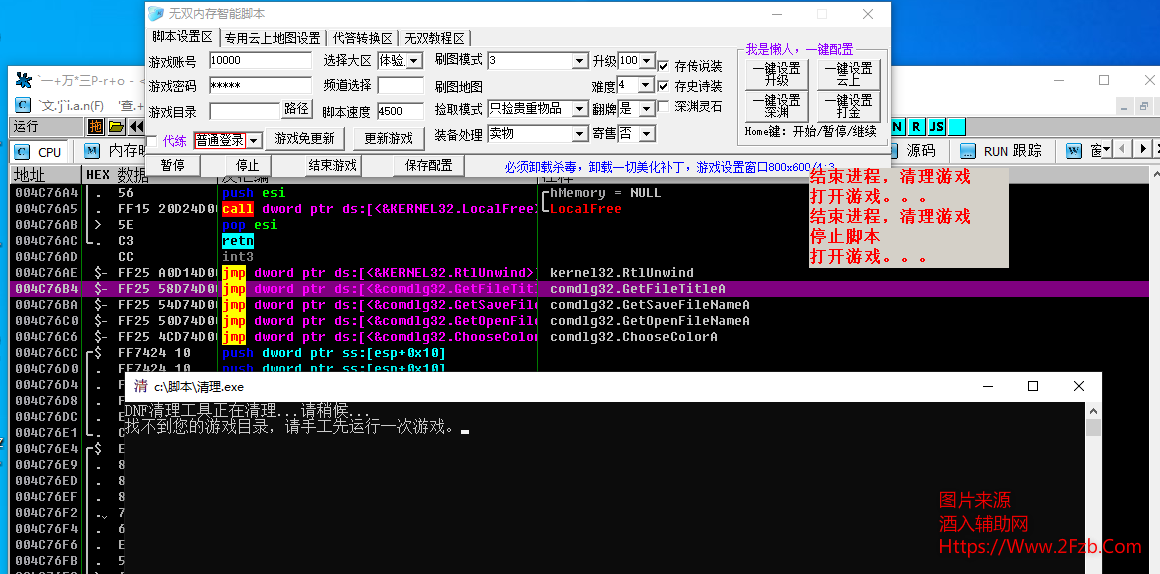Expand the 难度 difficulty dropdown
This screenshot has height=574, width=1160.
click(645, 86)
